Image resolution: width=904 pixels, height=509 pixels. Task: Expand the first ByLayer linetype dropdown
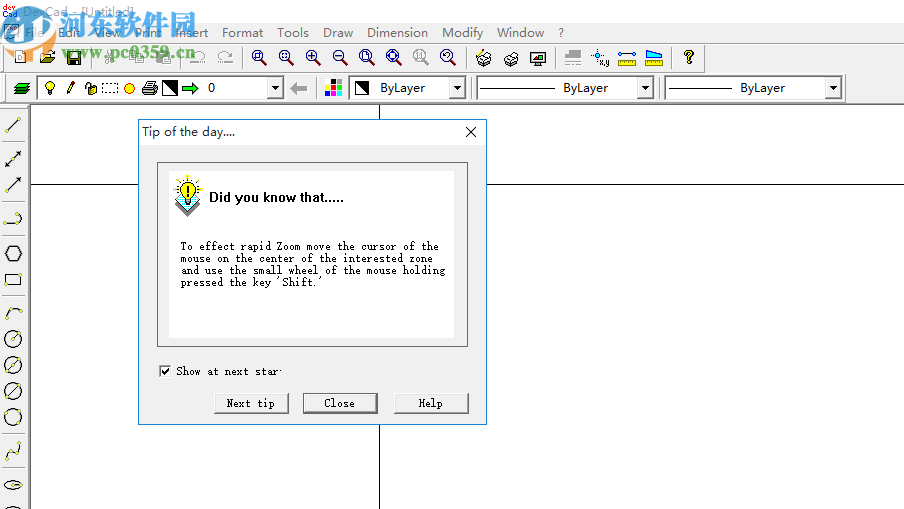(645, 88)
